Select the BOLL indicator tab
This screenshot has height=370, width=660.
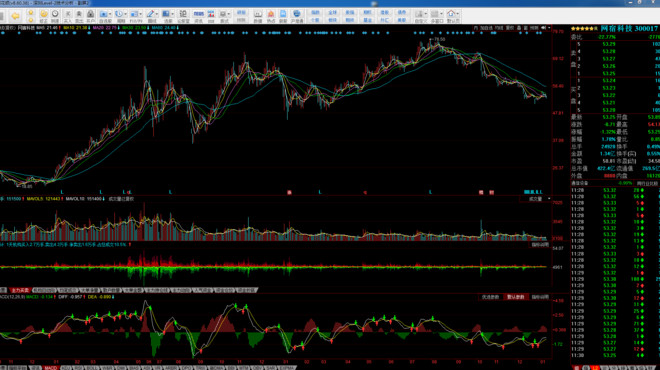tap(92, 368)
